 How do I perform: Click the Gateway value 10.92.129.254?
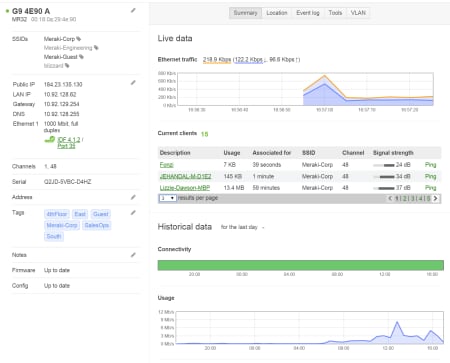click(62, 104)
